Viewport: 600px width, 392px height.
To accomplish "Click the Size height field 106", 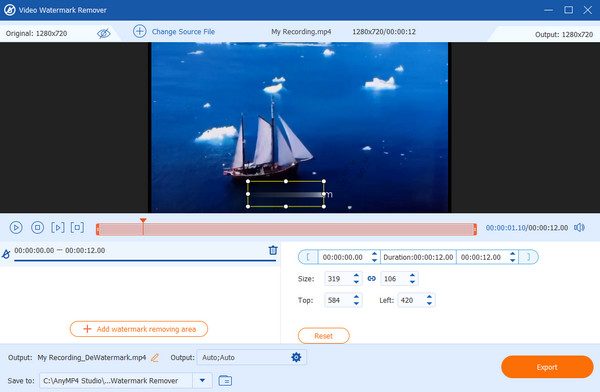I will click(394, 279).
